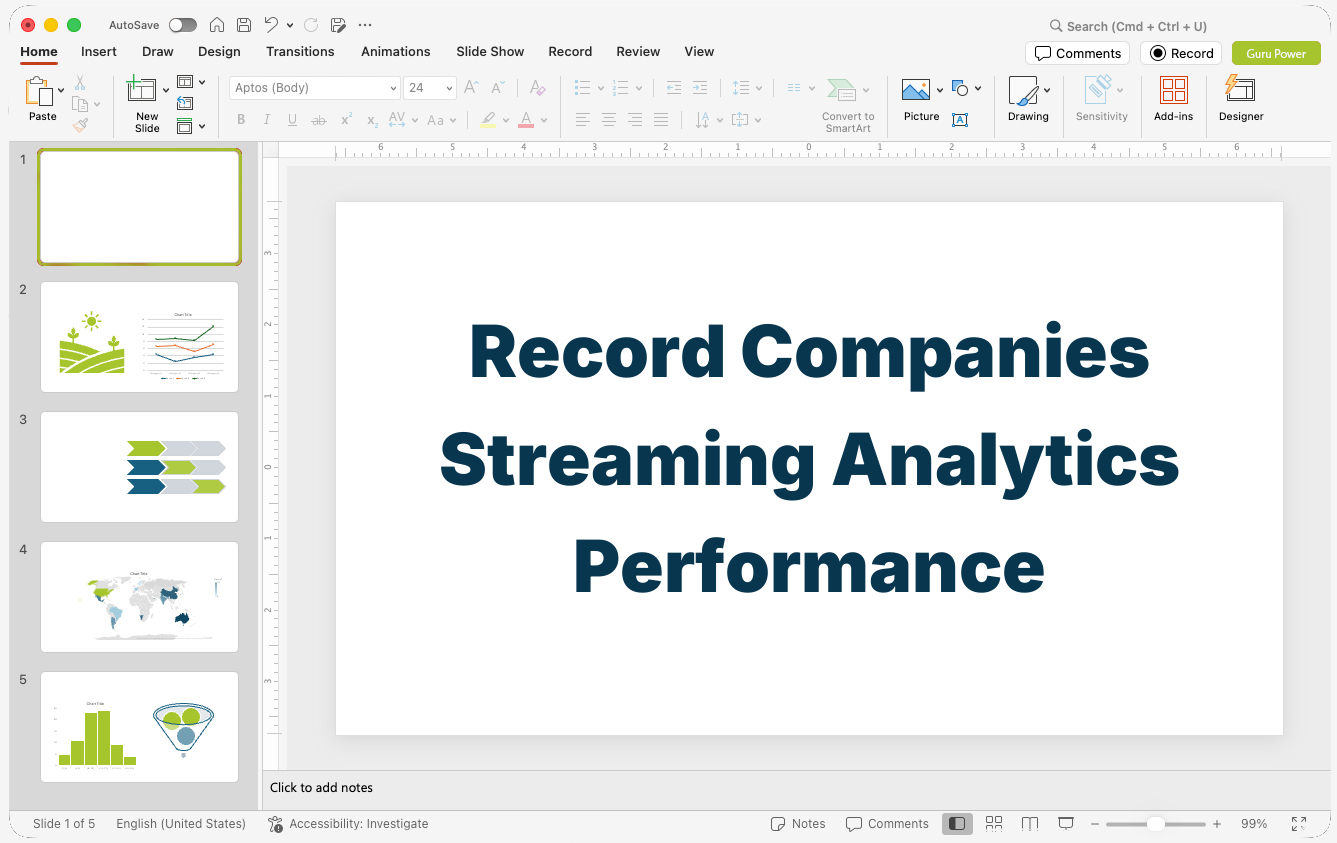Image resolution: width=1337 pixels, height=843 pixels.
Task: Switch to the Transitions tab
Action: [x=300, y=52]
